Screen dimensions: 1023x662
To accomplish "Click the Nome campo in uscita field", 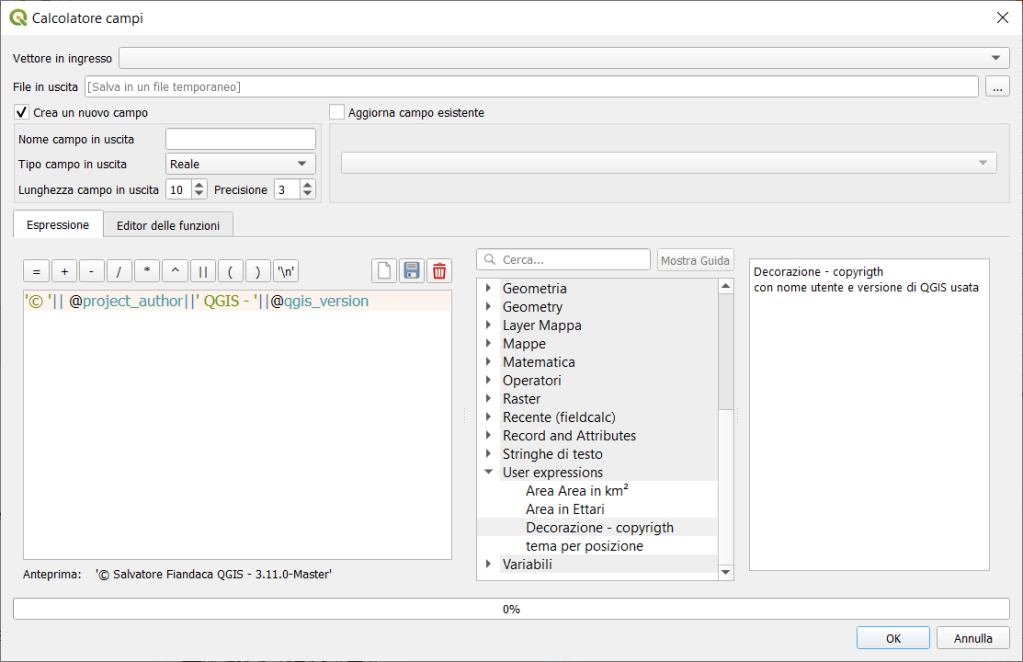I will pos(240,139).
